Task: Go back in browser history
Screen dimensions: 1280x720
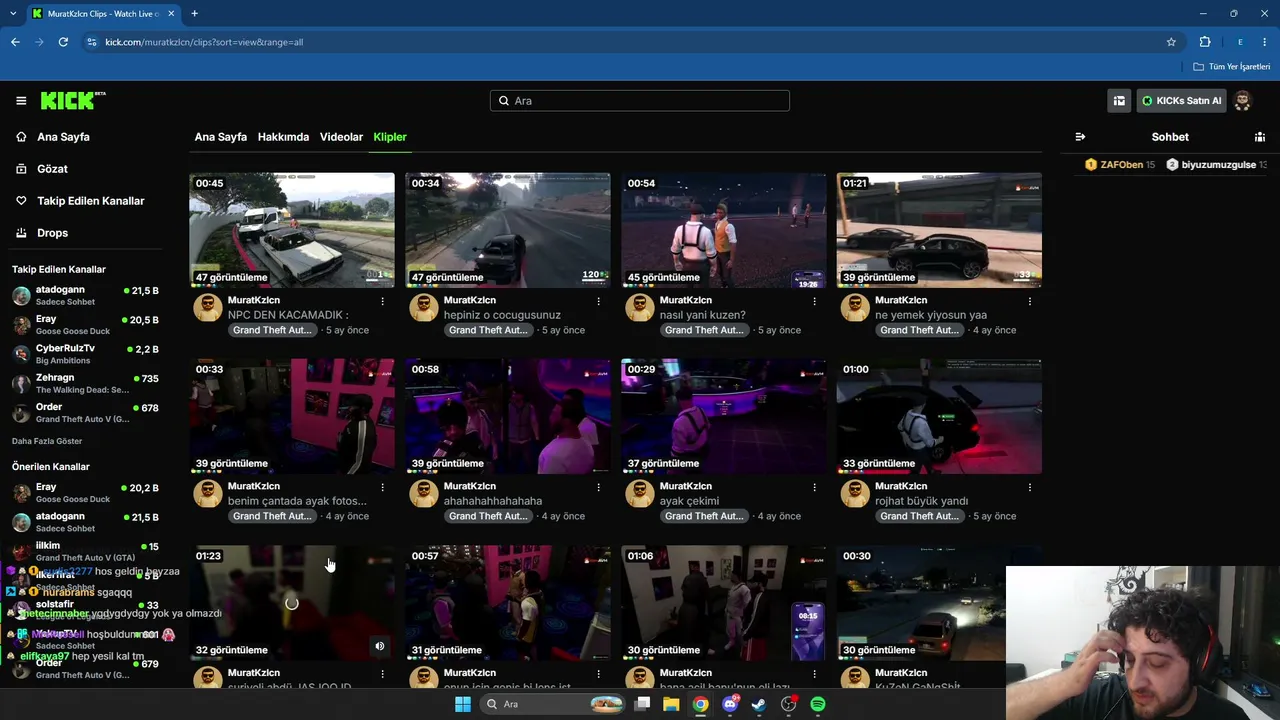Action: (x=15, y=42)
